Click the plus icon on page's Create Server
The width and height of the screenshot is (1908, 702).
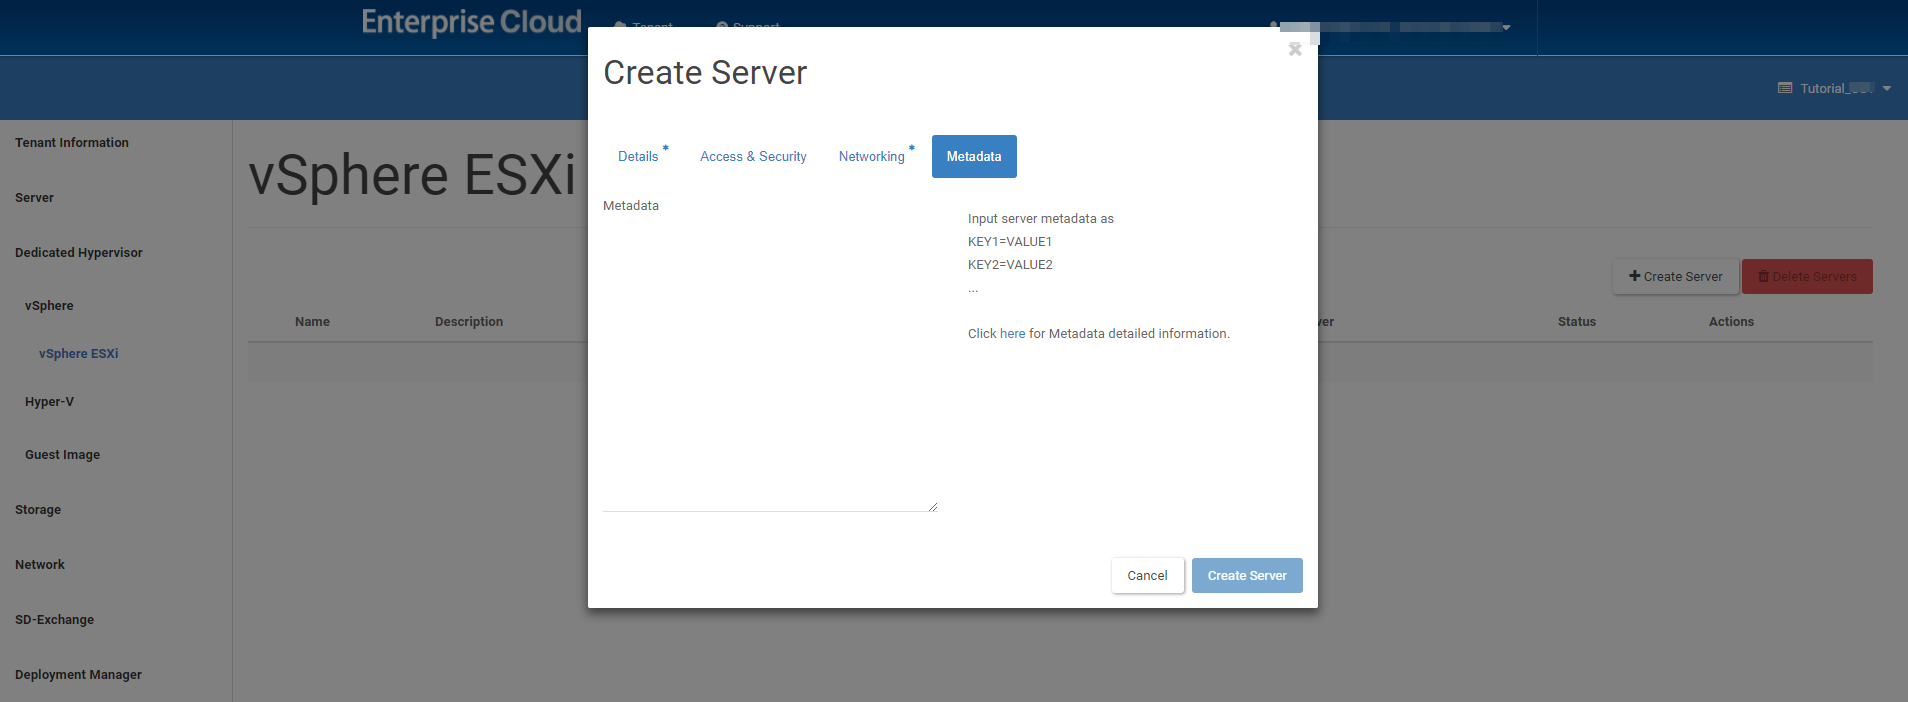coord(1634,276)
